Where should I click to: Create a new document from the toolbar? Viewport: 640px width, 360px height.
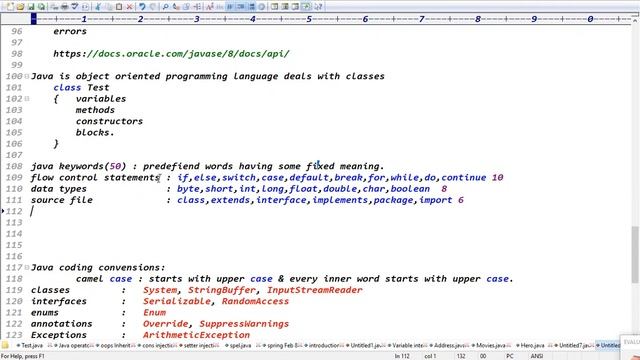[10, 7]
